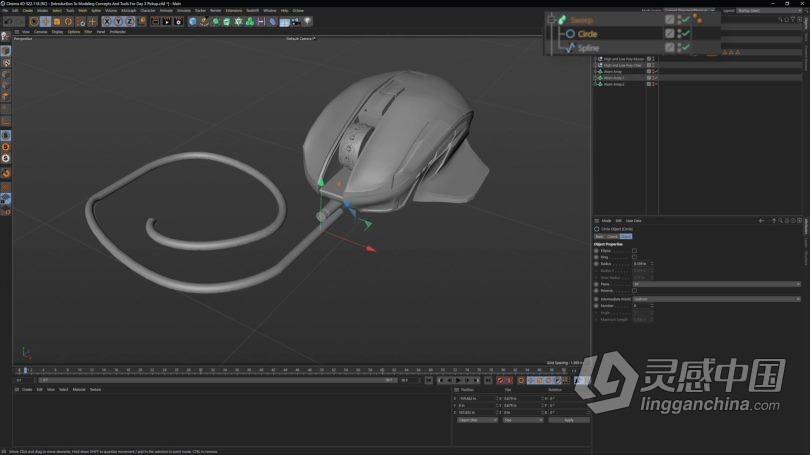Viewport: 810px width, 455px height.
Task: Switch to the Coord. attribute tab
Action: (x=612, y=237)
